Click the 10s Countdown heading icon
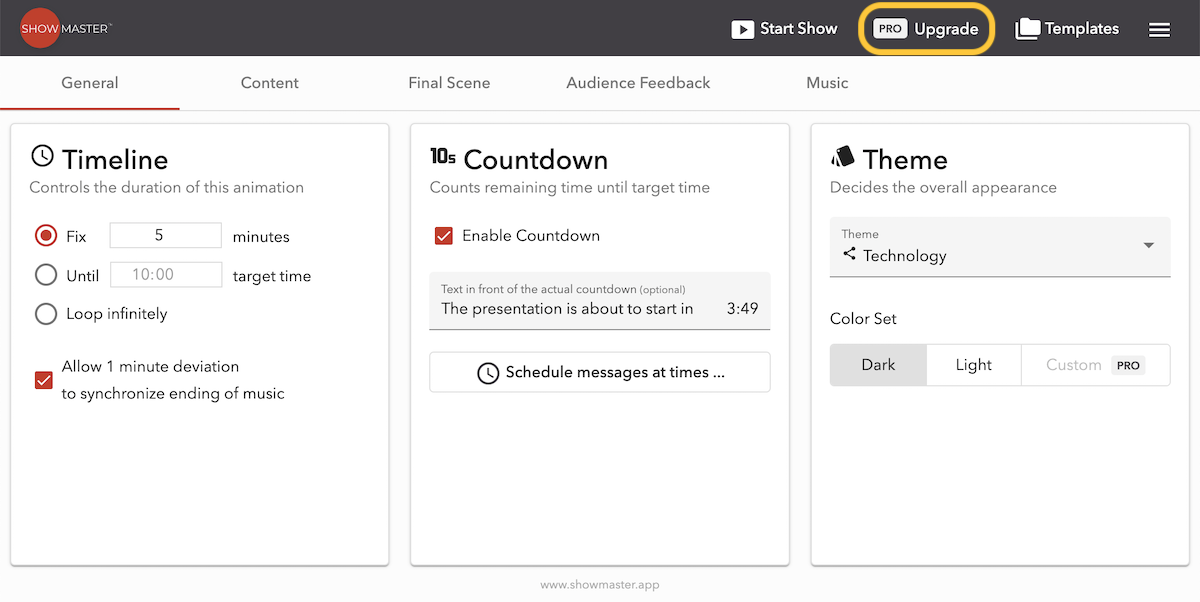This screenshot has height=602, width=1200. pyautogui.click(x=443, y=156)
